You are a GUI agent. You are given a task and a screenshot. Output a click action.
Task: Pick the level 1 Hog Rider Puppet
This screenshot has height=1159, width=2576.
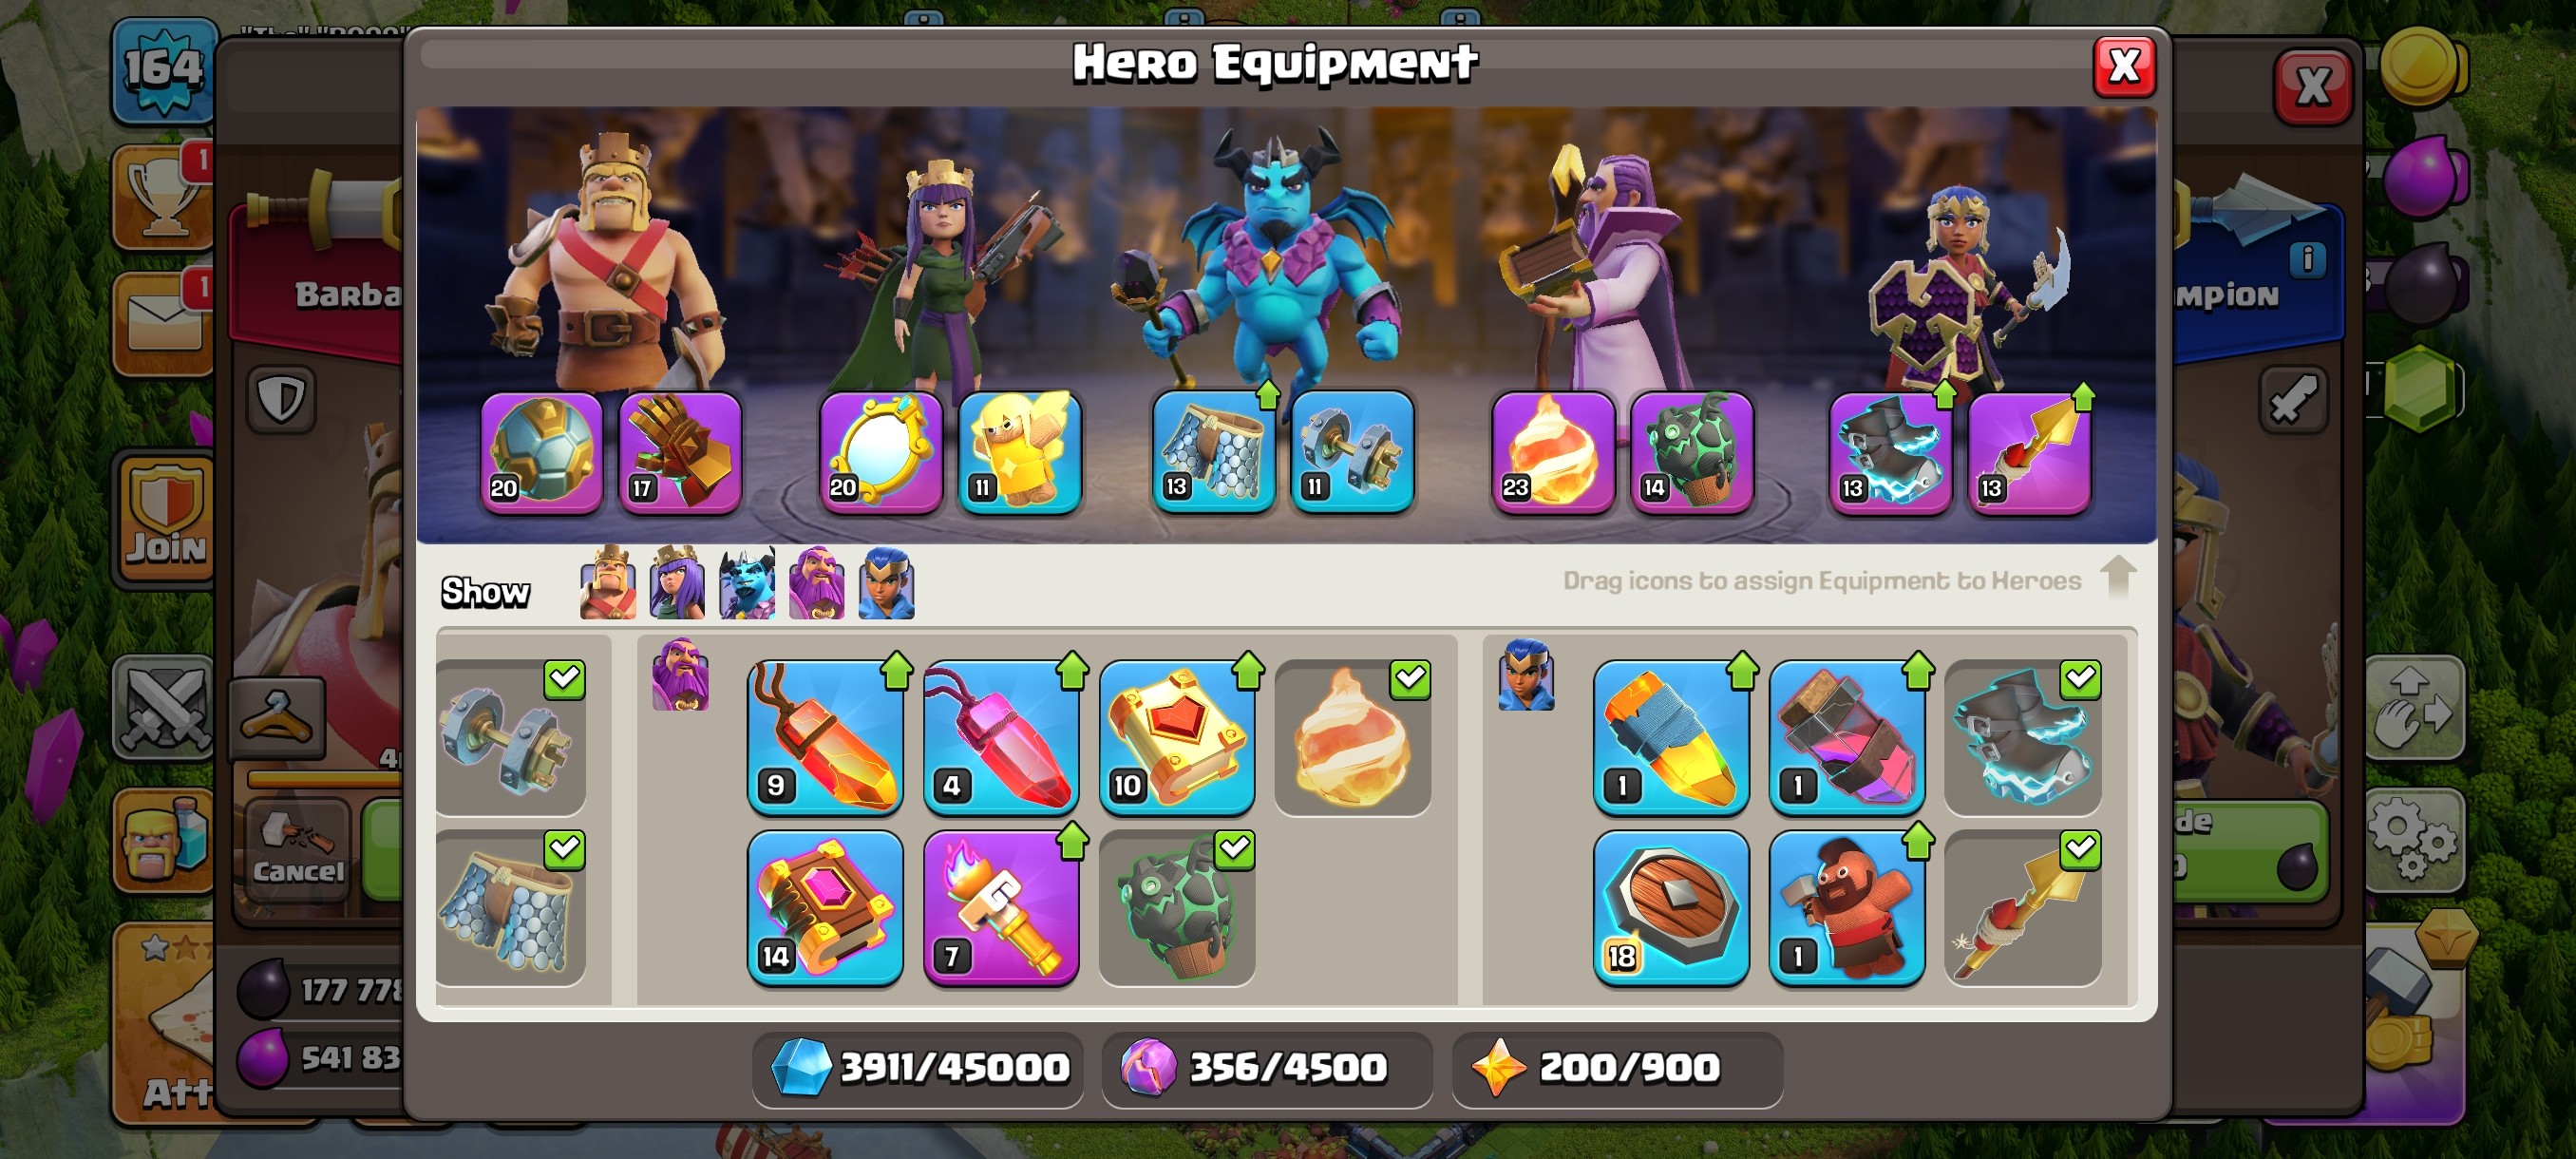pyautogui.click(x=1847, y=907)
